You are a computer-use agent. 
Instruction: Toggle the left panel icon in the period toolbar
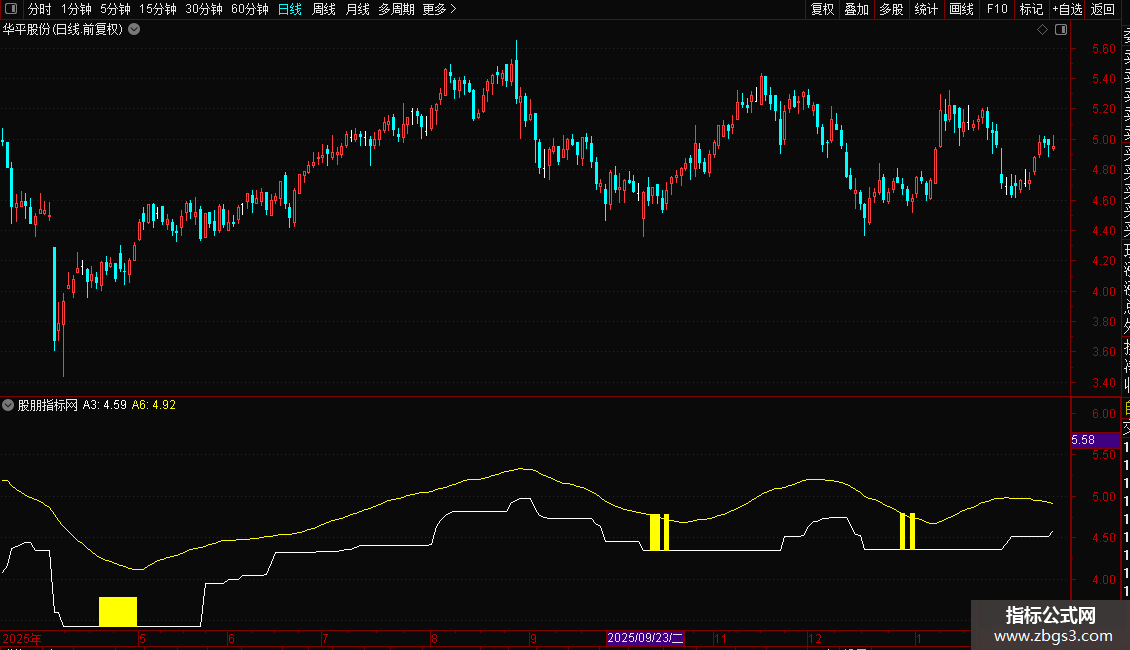tap(11, 9)
